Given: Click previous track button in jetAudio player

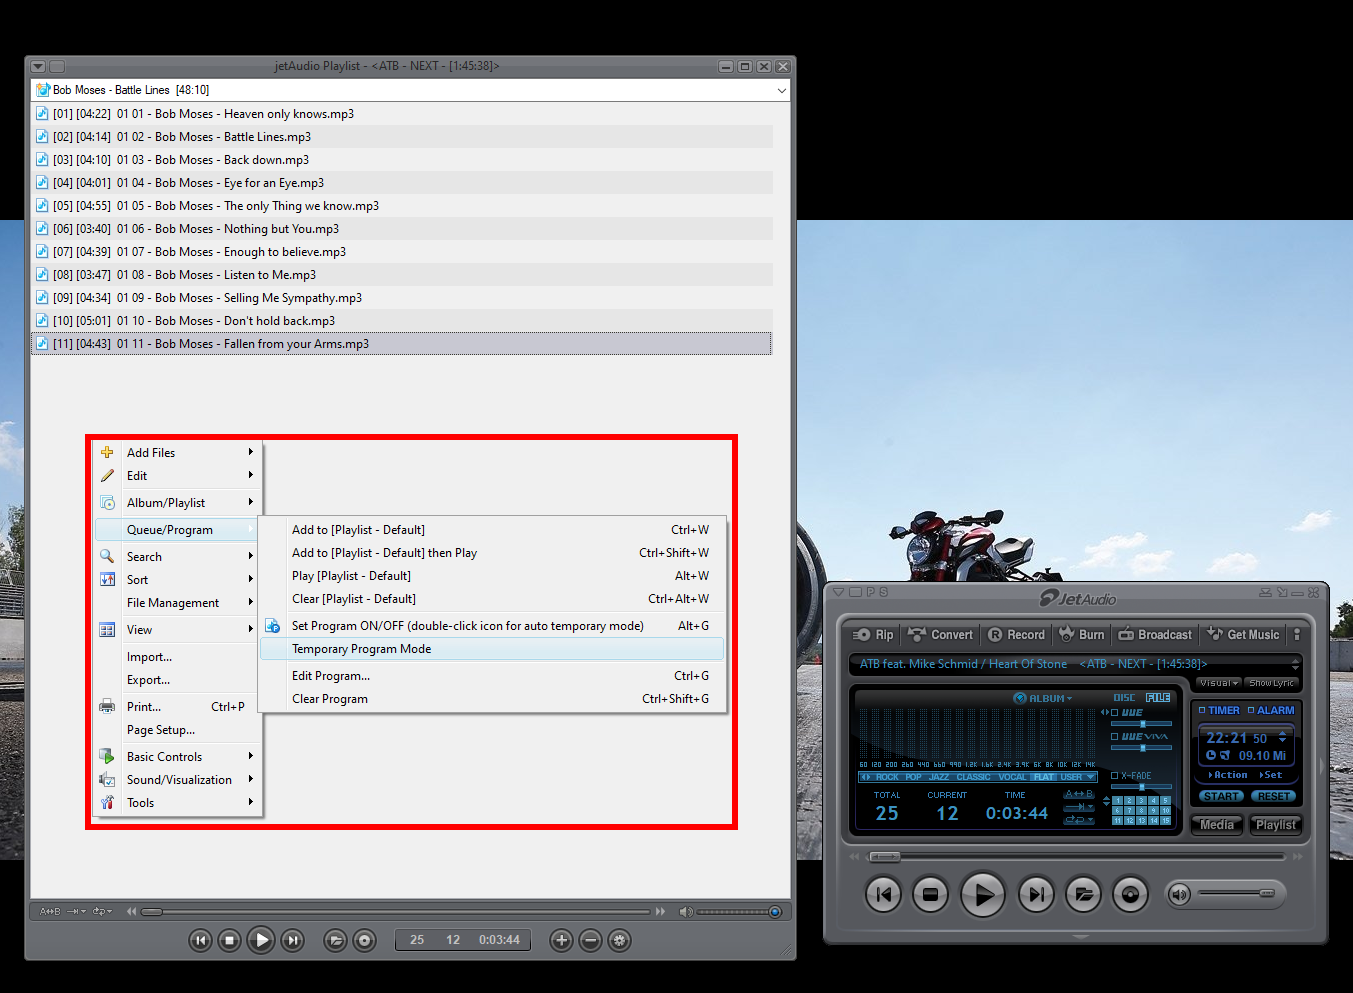Looking at the screenshot, I should tap(883, 894).
